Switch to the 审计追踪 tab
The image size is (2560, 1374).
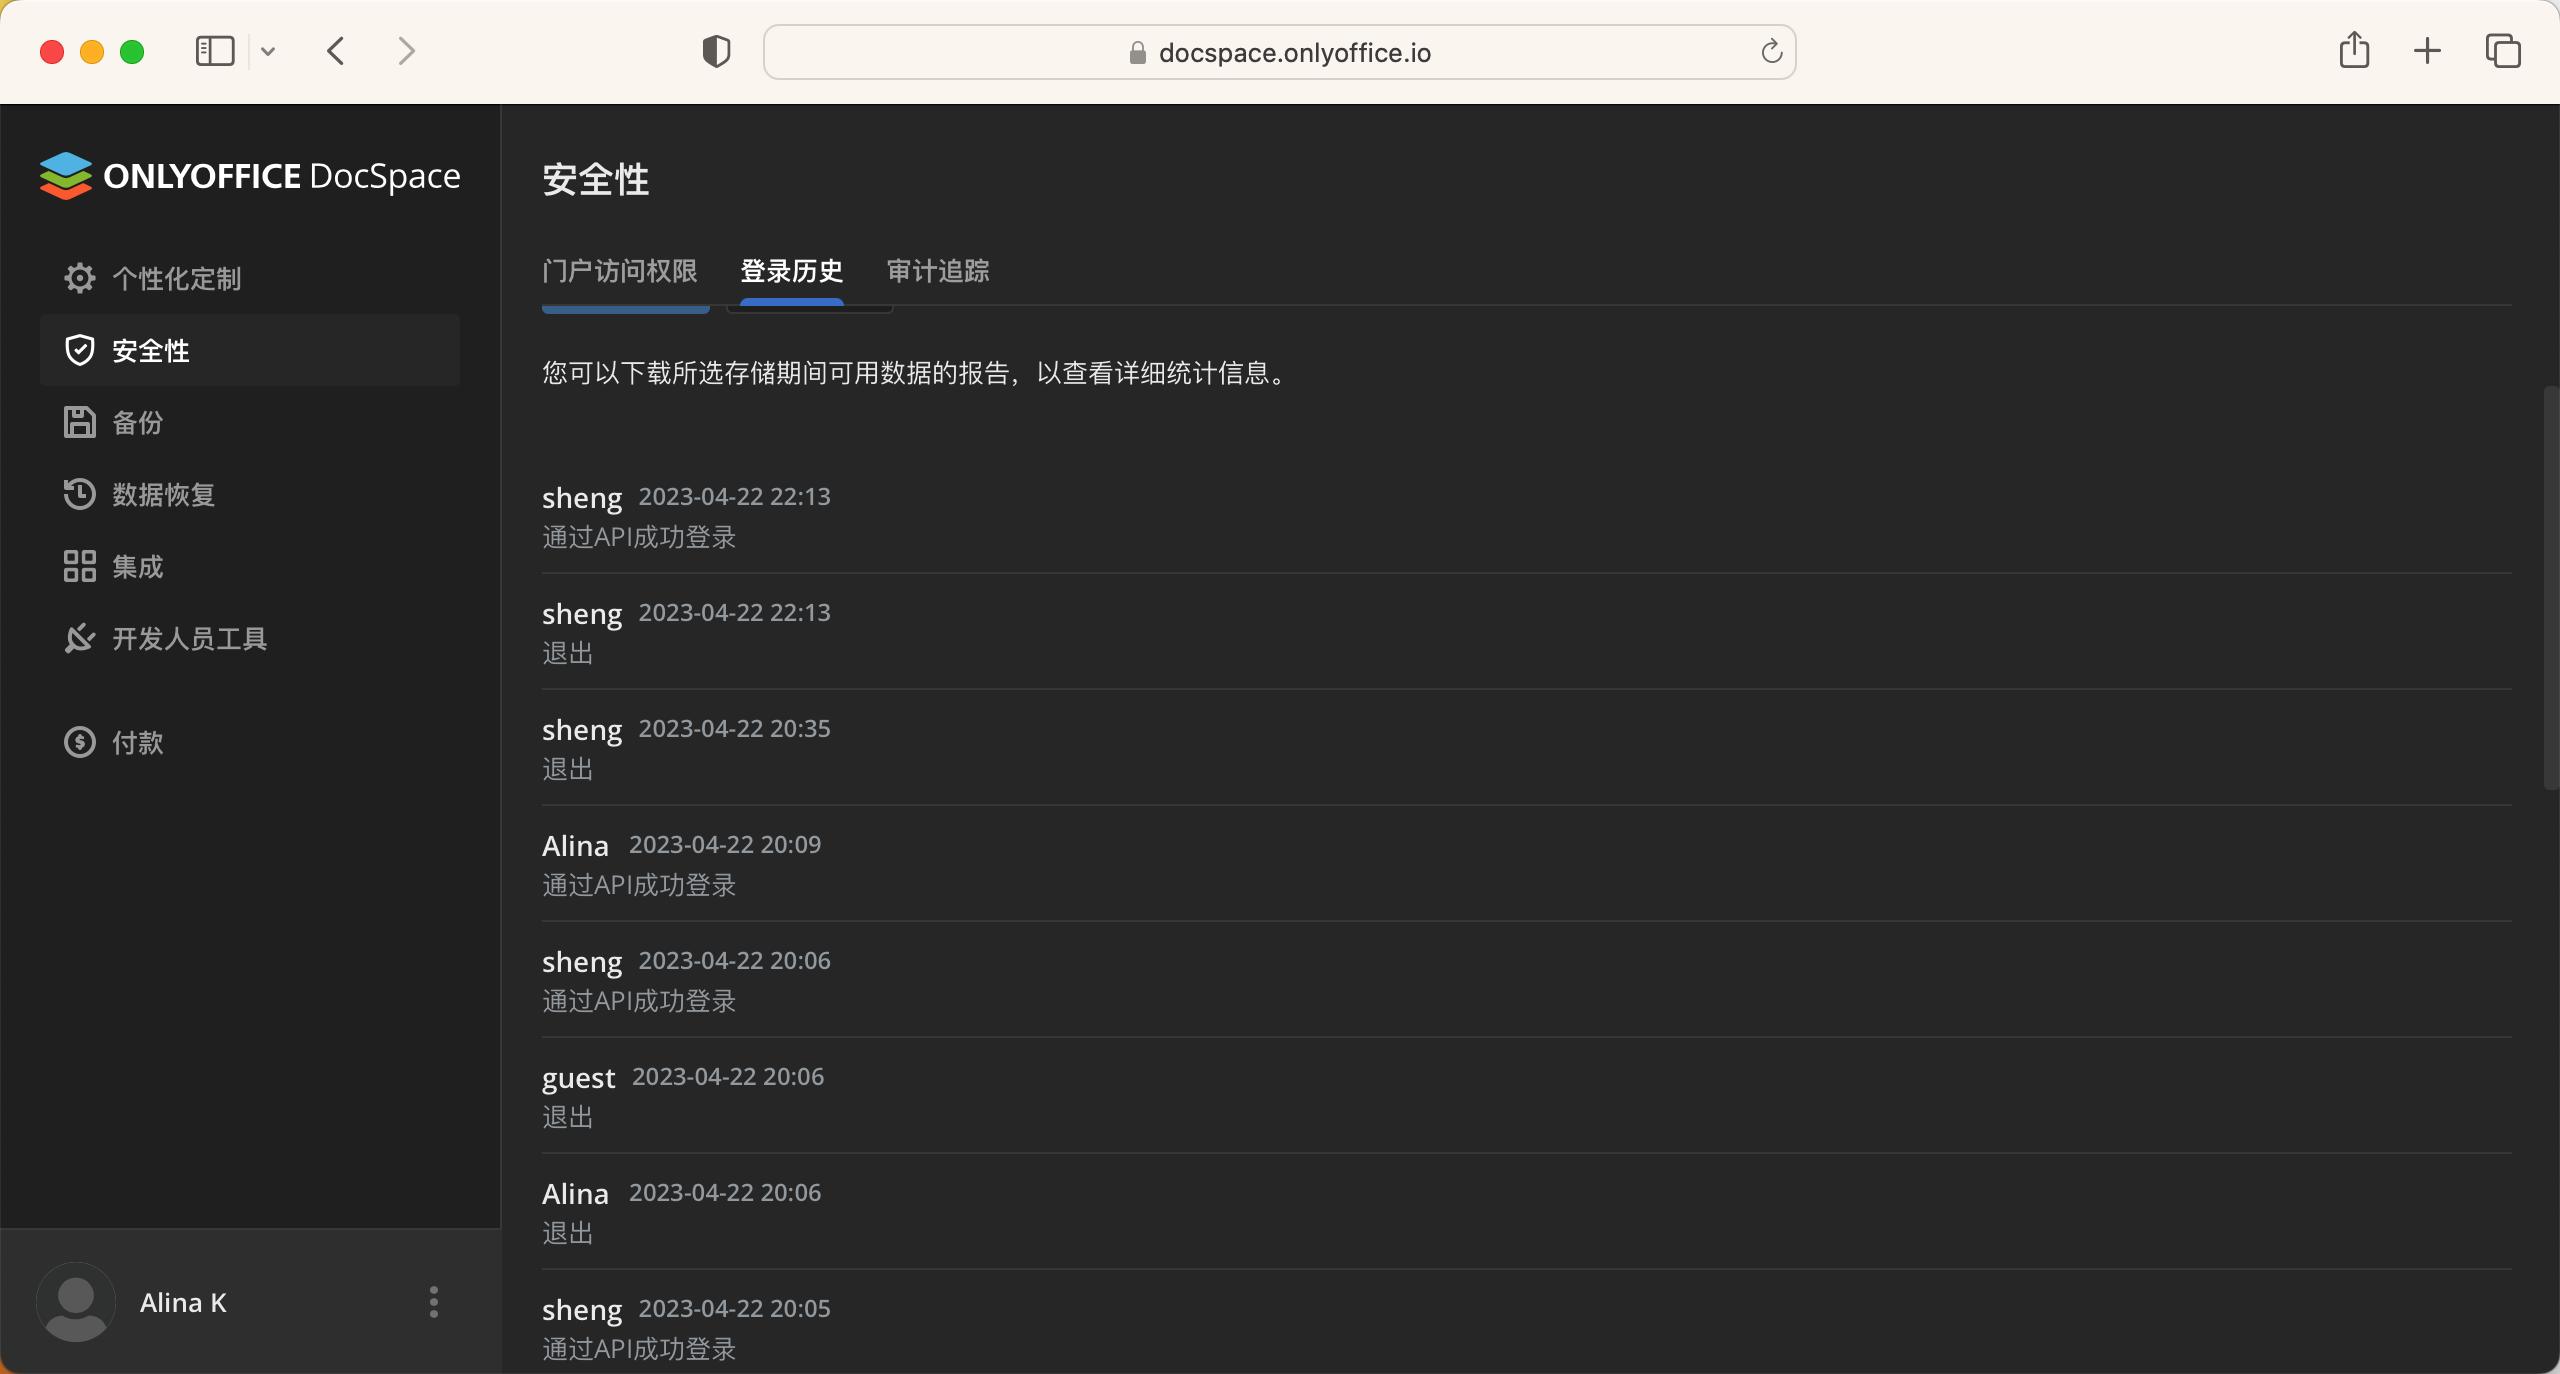936,271
